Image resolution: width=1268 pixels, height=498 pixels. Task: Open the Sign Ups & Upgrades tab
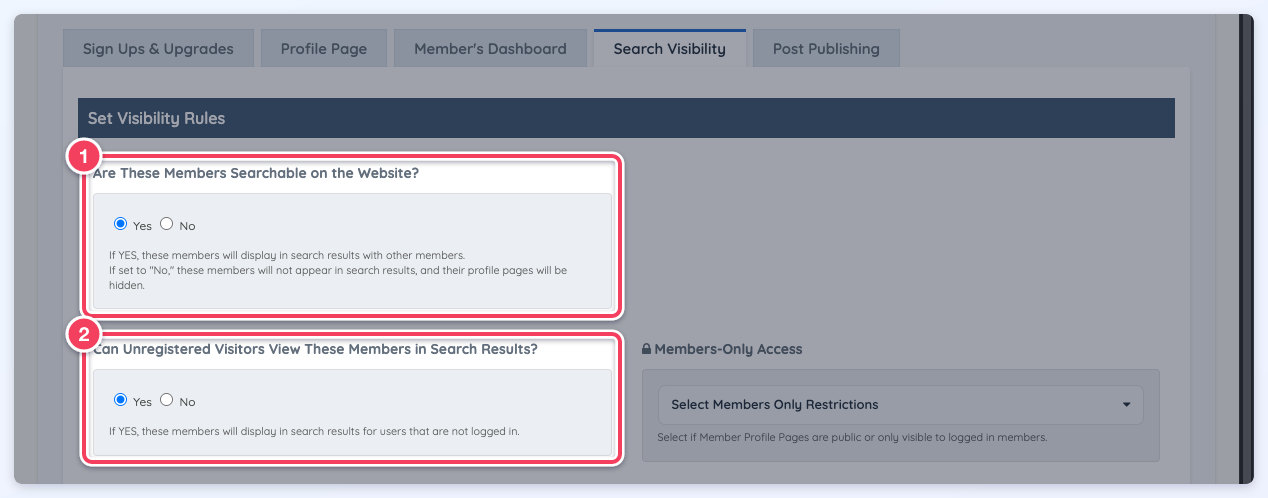click(x=158, y=48)
